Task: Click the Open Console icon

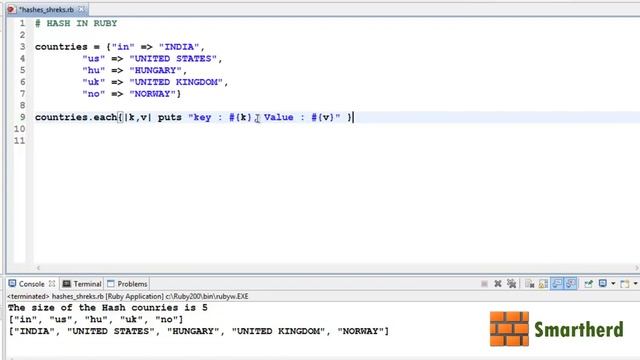Action: click(624, 284)
